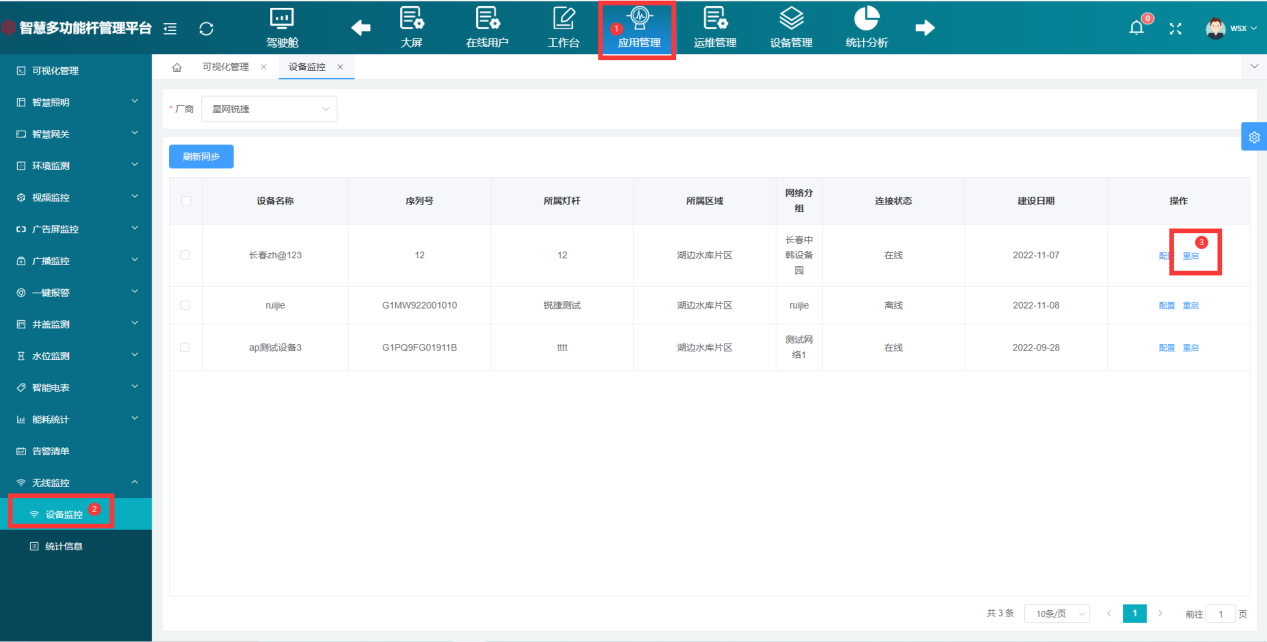Open the 10条/页 page size dropdown
Image resolution: width=1267 pixels, height=642 pixels.
click(x=1057, y=613)
